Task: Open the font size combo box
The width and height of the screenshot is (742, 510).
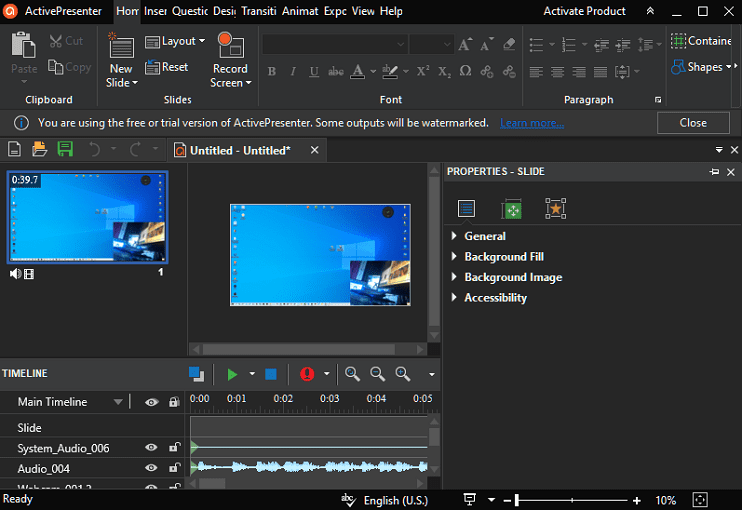Action: coord(432,44)
